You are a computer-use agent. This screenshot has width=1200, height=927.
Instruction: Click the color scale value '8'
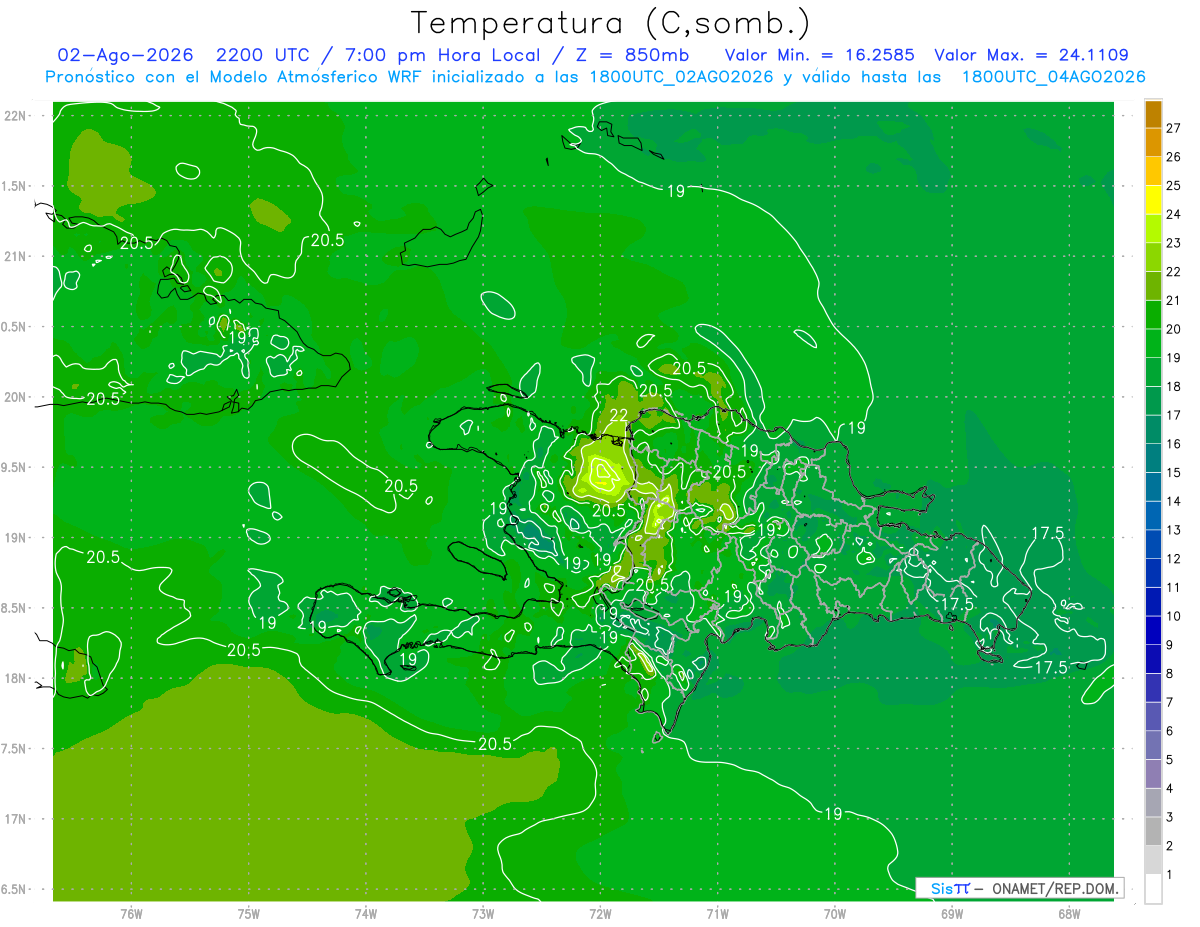tap(1169, 674)
